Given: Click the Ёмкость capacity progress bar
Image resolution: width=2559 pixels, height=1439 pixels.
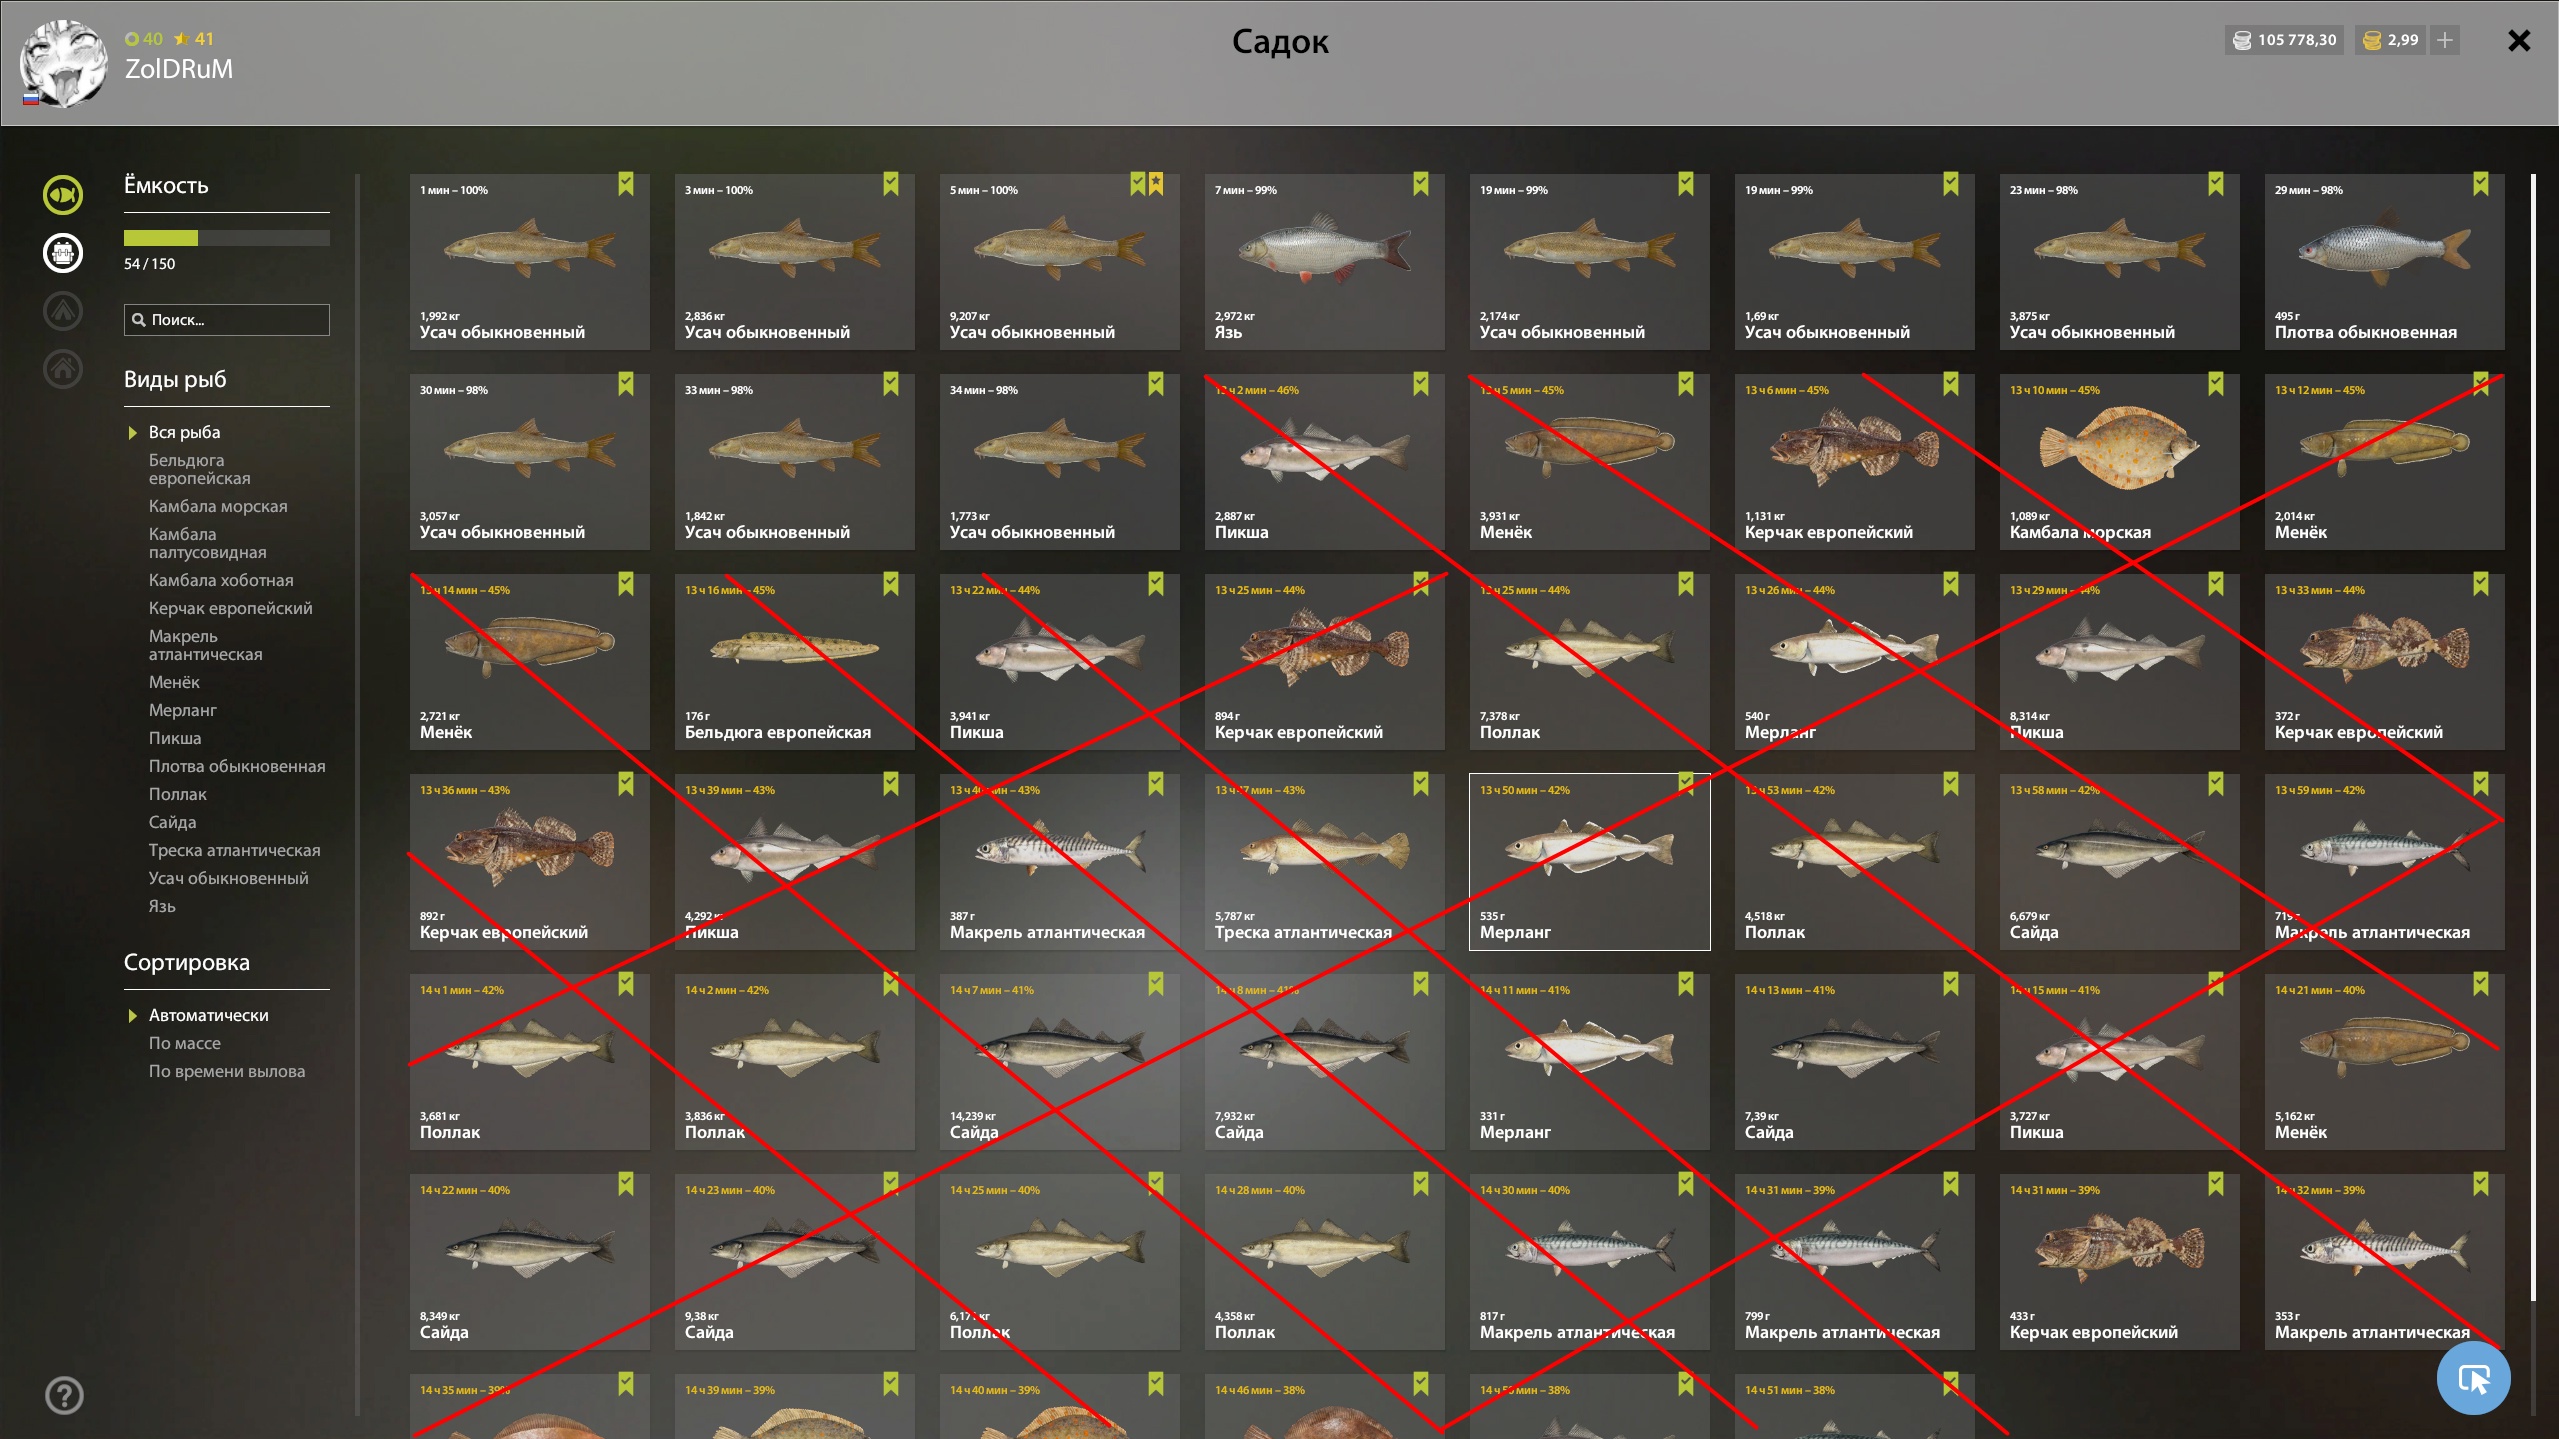Looking at the screenshot, I should [x=227, y=238].
